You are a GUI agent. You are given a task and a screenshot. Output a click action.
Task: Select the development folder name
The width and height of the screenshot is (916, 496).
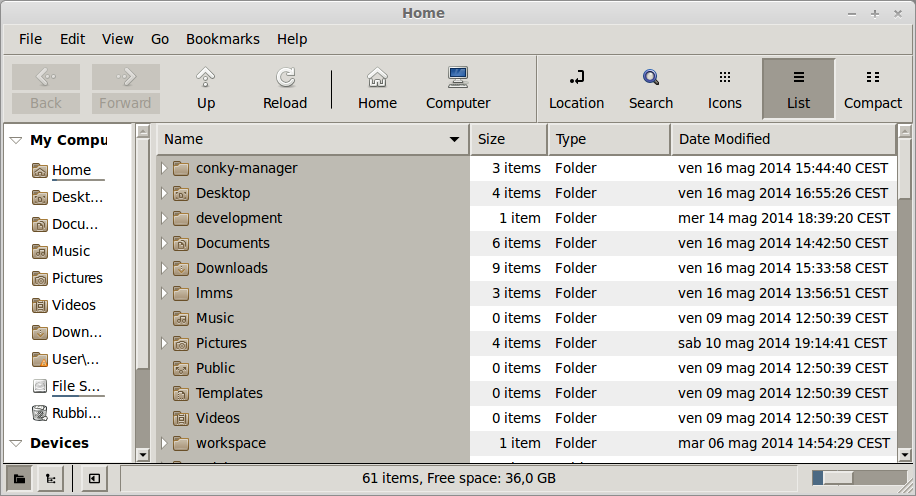pyautogui.click(x=239, y=218)
